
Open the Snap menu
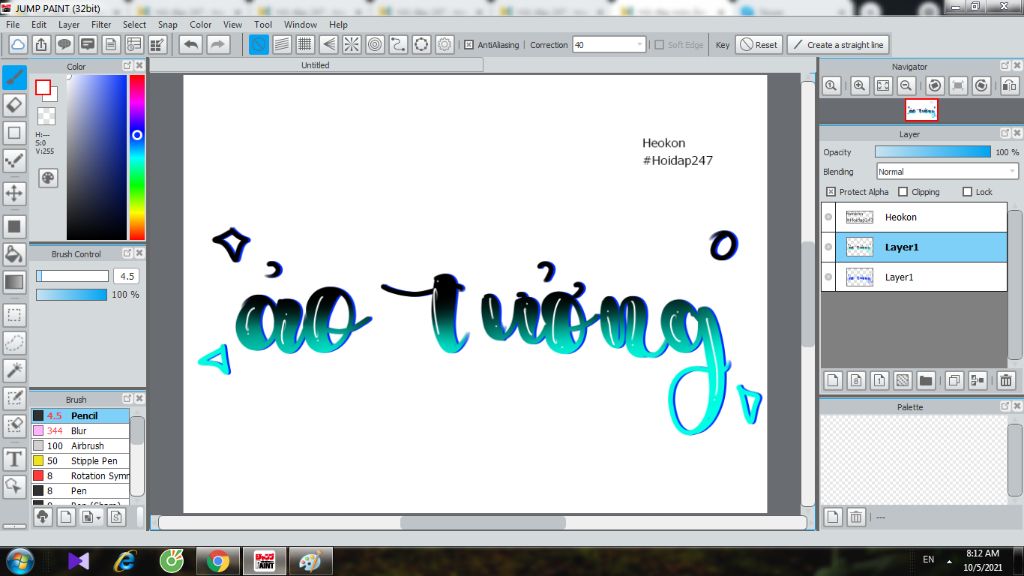click(x=167, y=24)
